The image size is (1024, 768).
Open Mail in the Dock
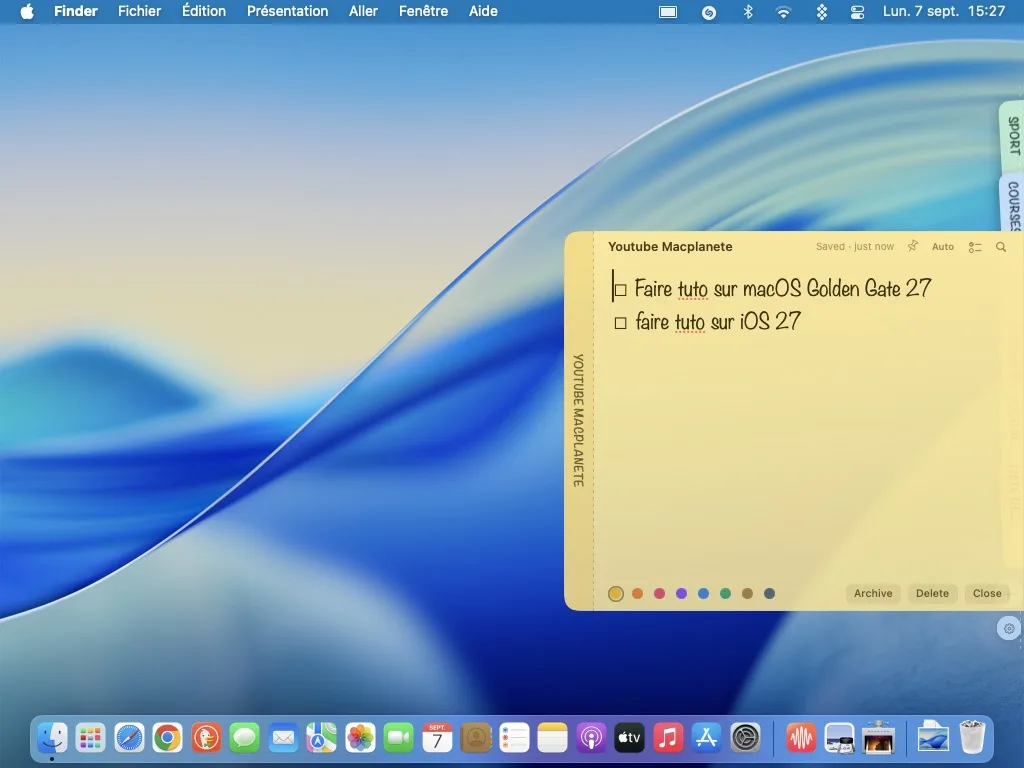[x=283, y=739]
